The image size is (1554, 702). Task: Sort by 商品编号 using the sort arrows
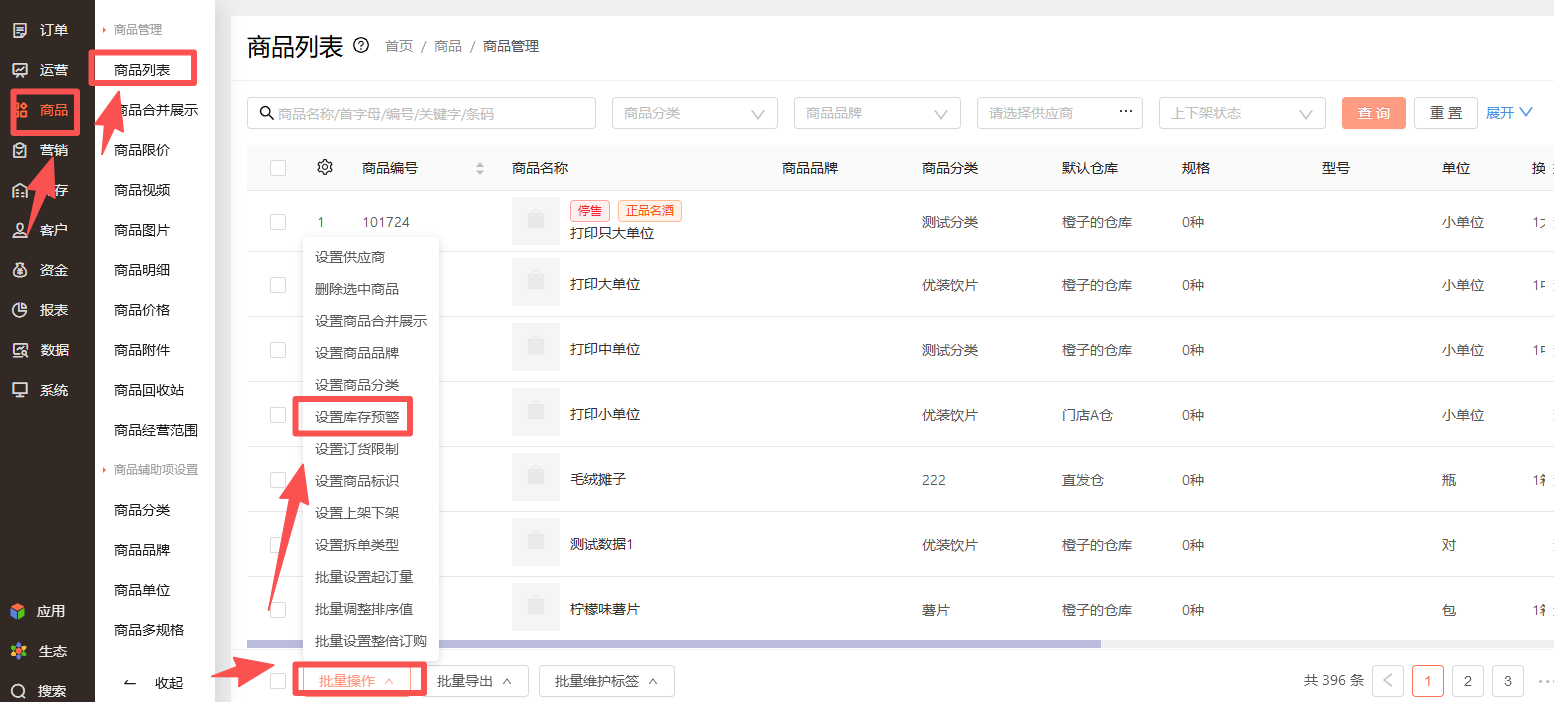point(480,168)
